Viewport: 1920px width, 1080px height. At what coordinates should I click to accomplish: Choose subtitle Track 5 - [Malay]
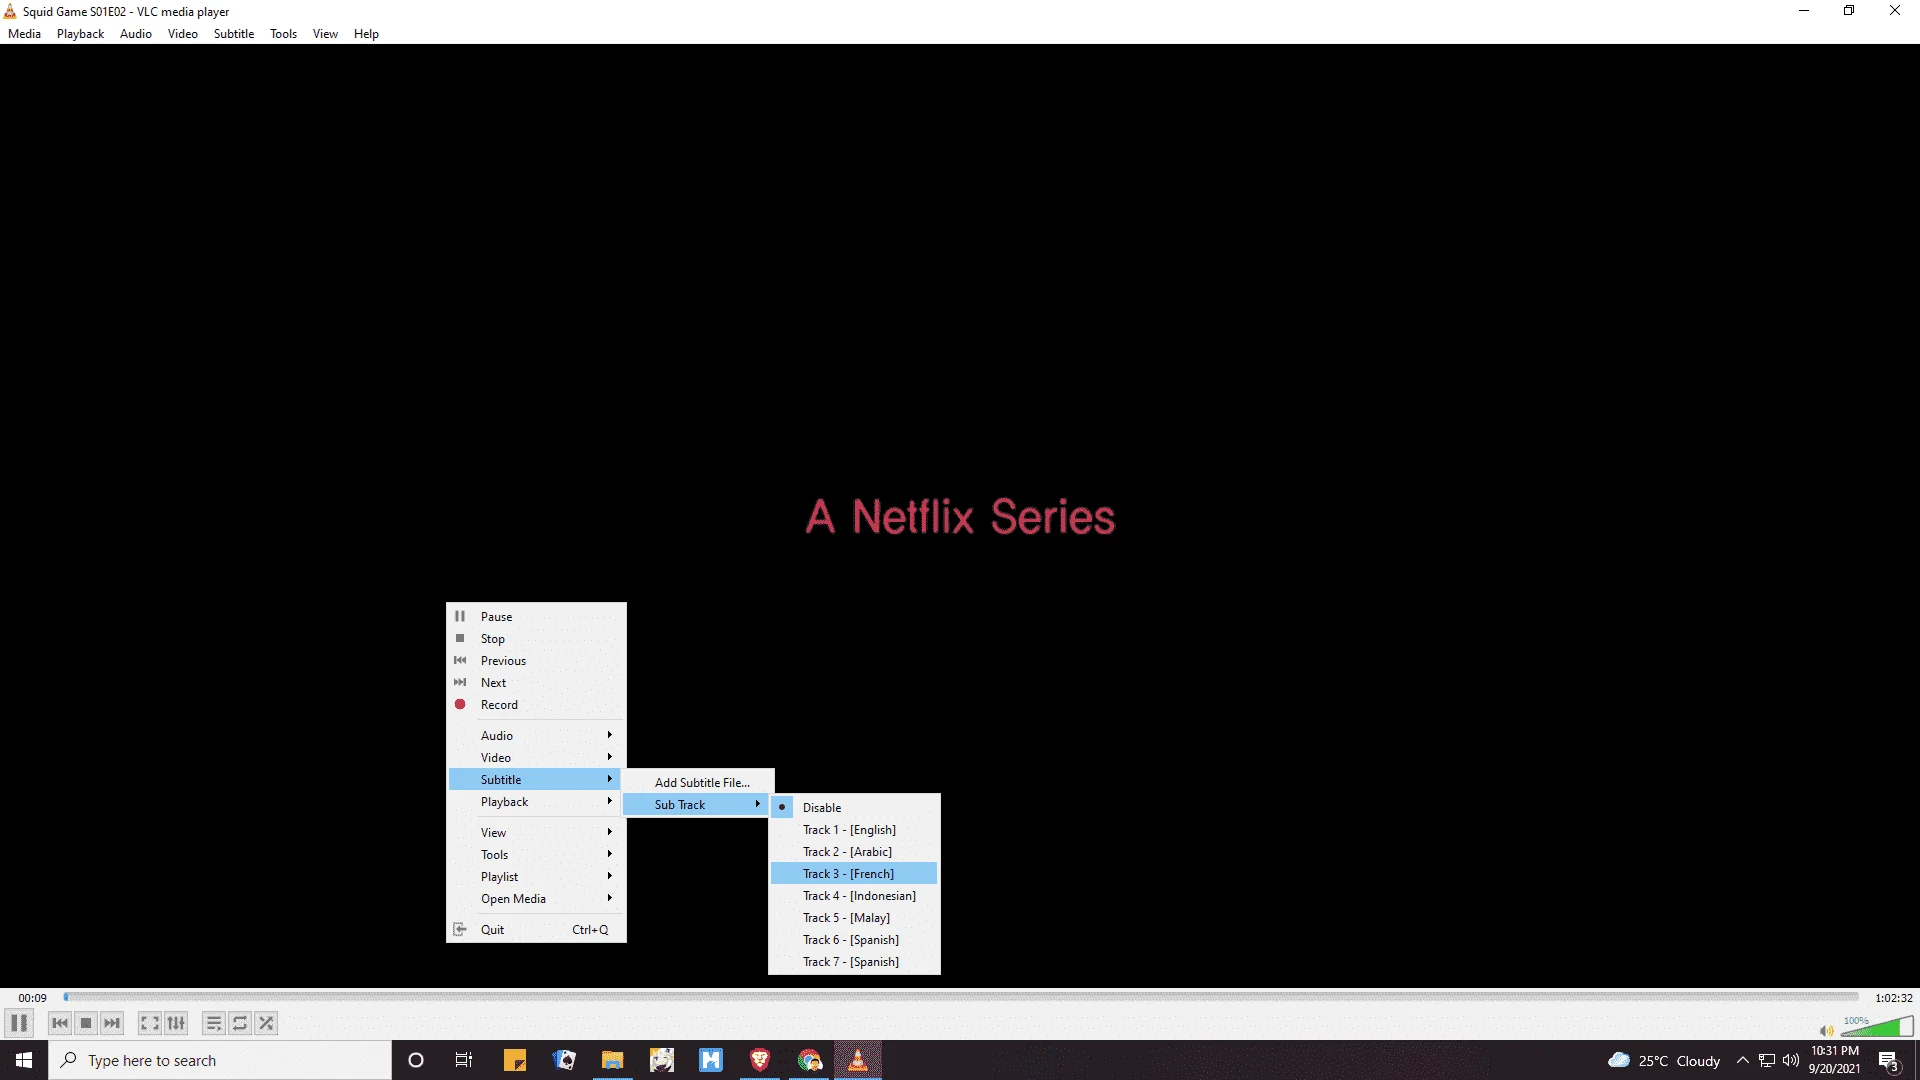click(x=854, y=918)
